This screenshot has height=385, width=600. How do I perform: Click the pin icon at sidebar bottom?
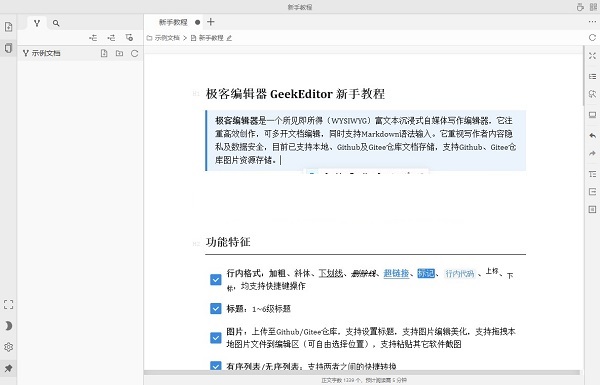pyautogui.click(x=8, y=368)
